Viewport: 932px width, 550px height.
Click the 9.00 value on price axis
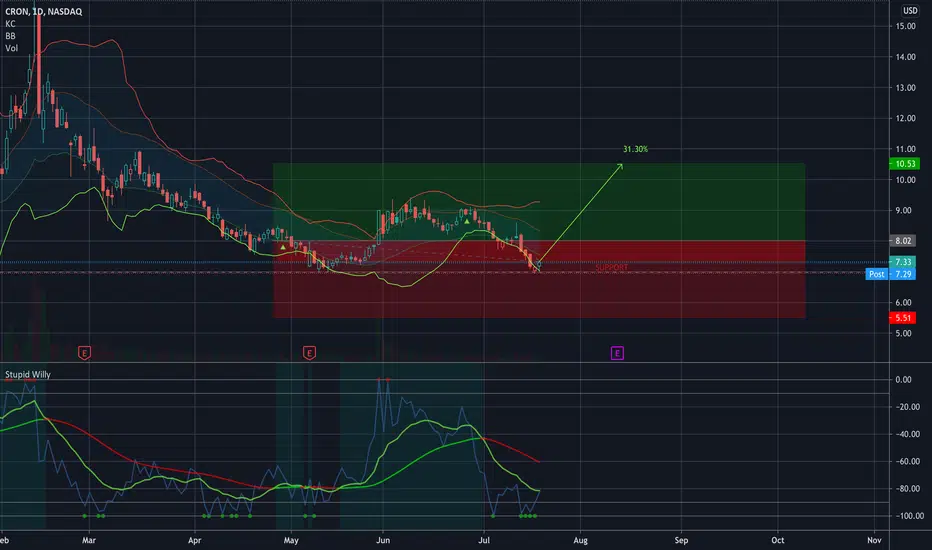pos(903,210)
